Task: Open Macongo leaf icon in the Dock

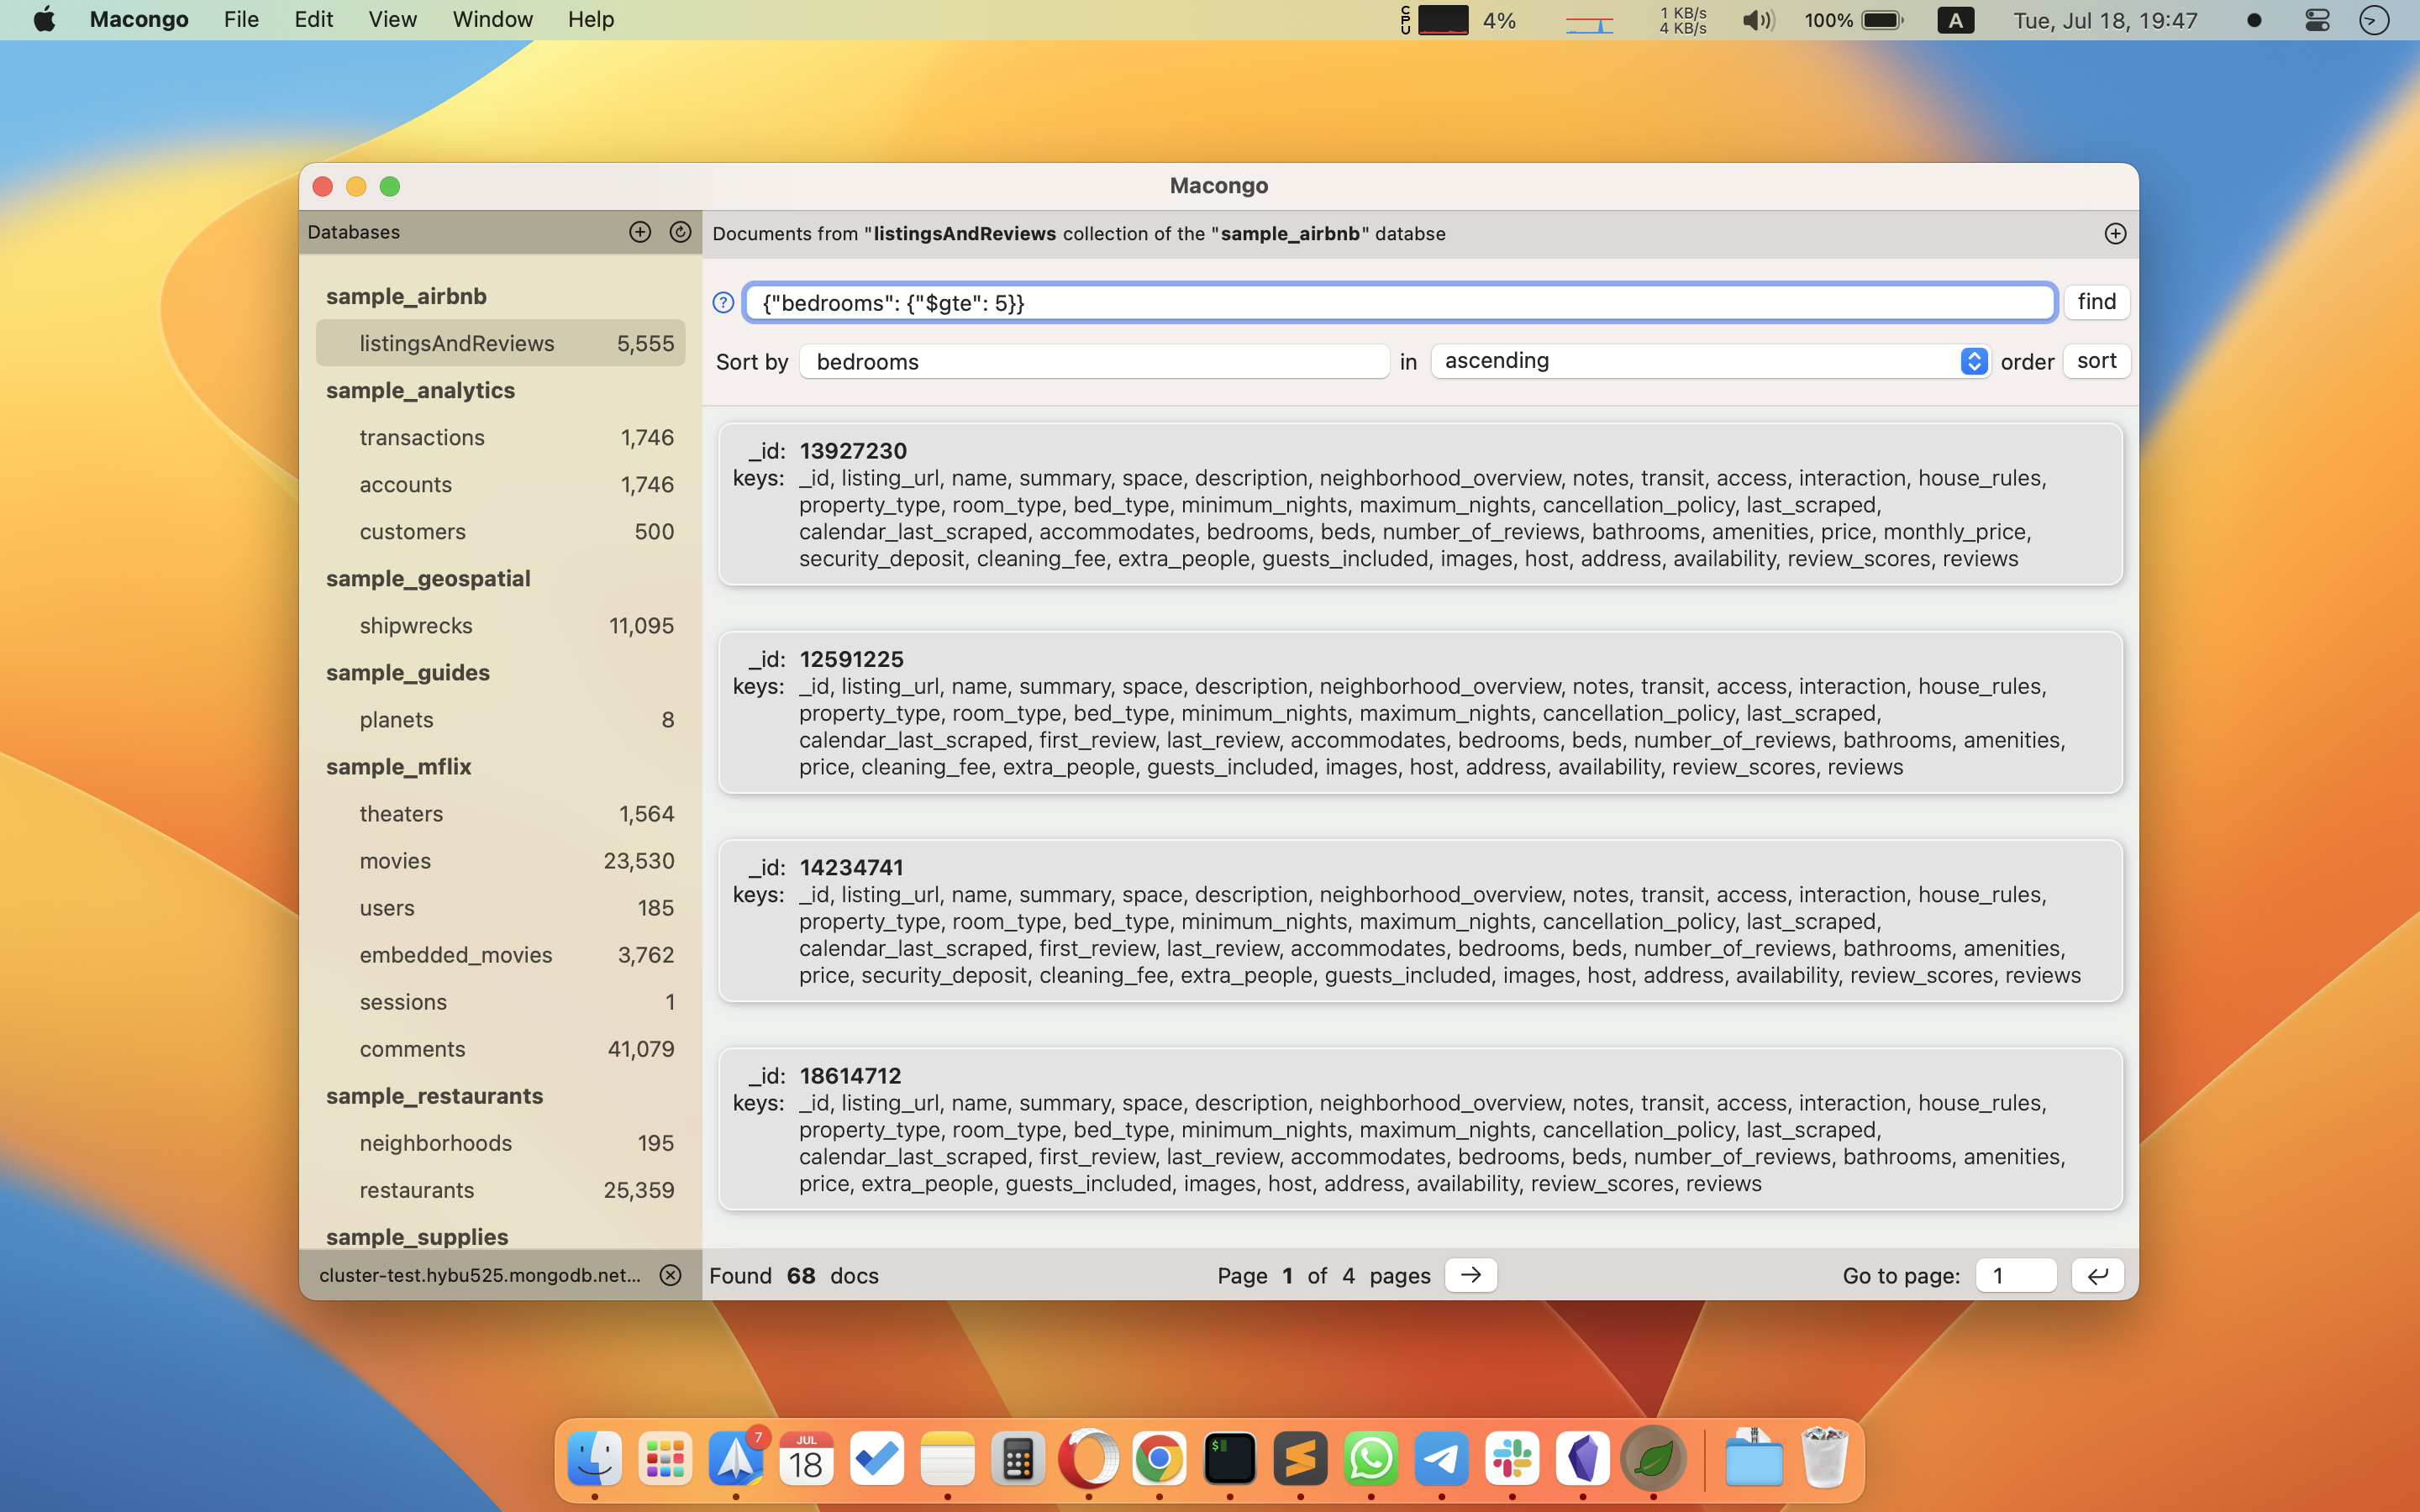Action: point(1653,1459)
